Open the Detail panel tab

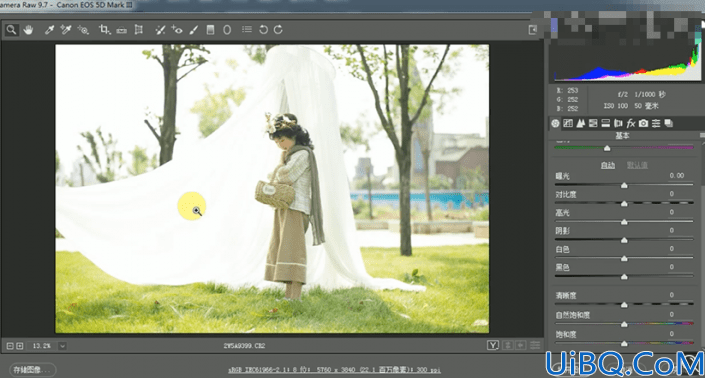[x=580, y=123]
